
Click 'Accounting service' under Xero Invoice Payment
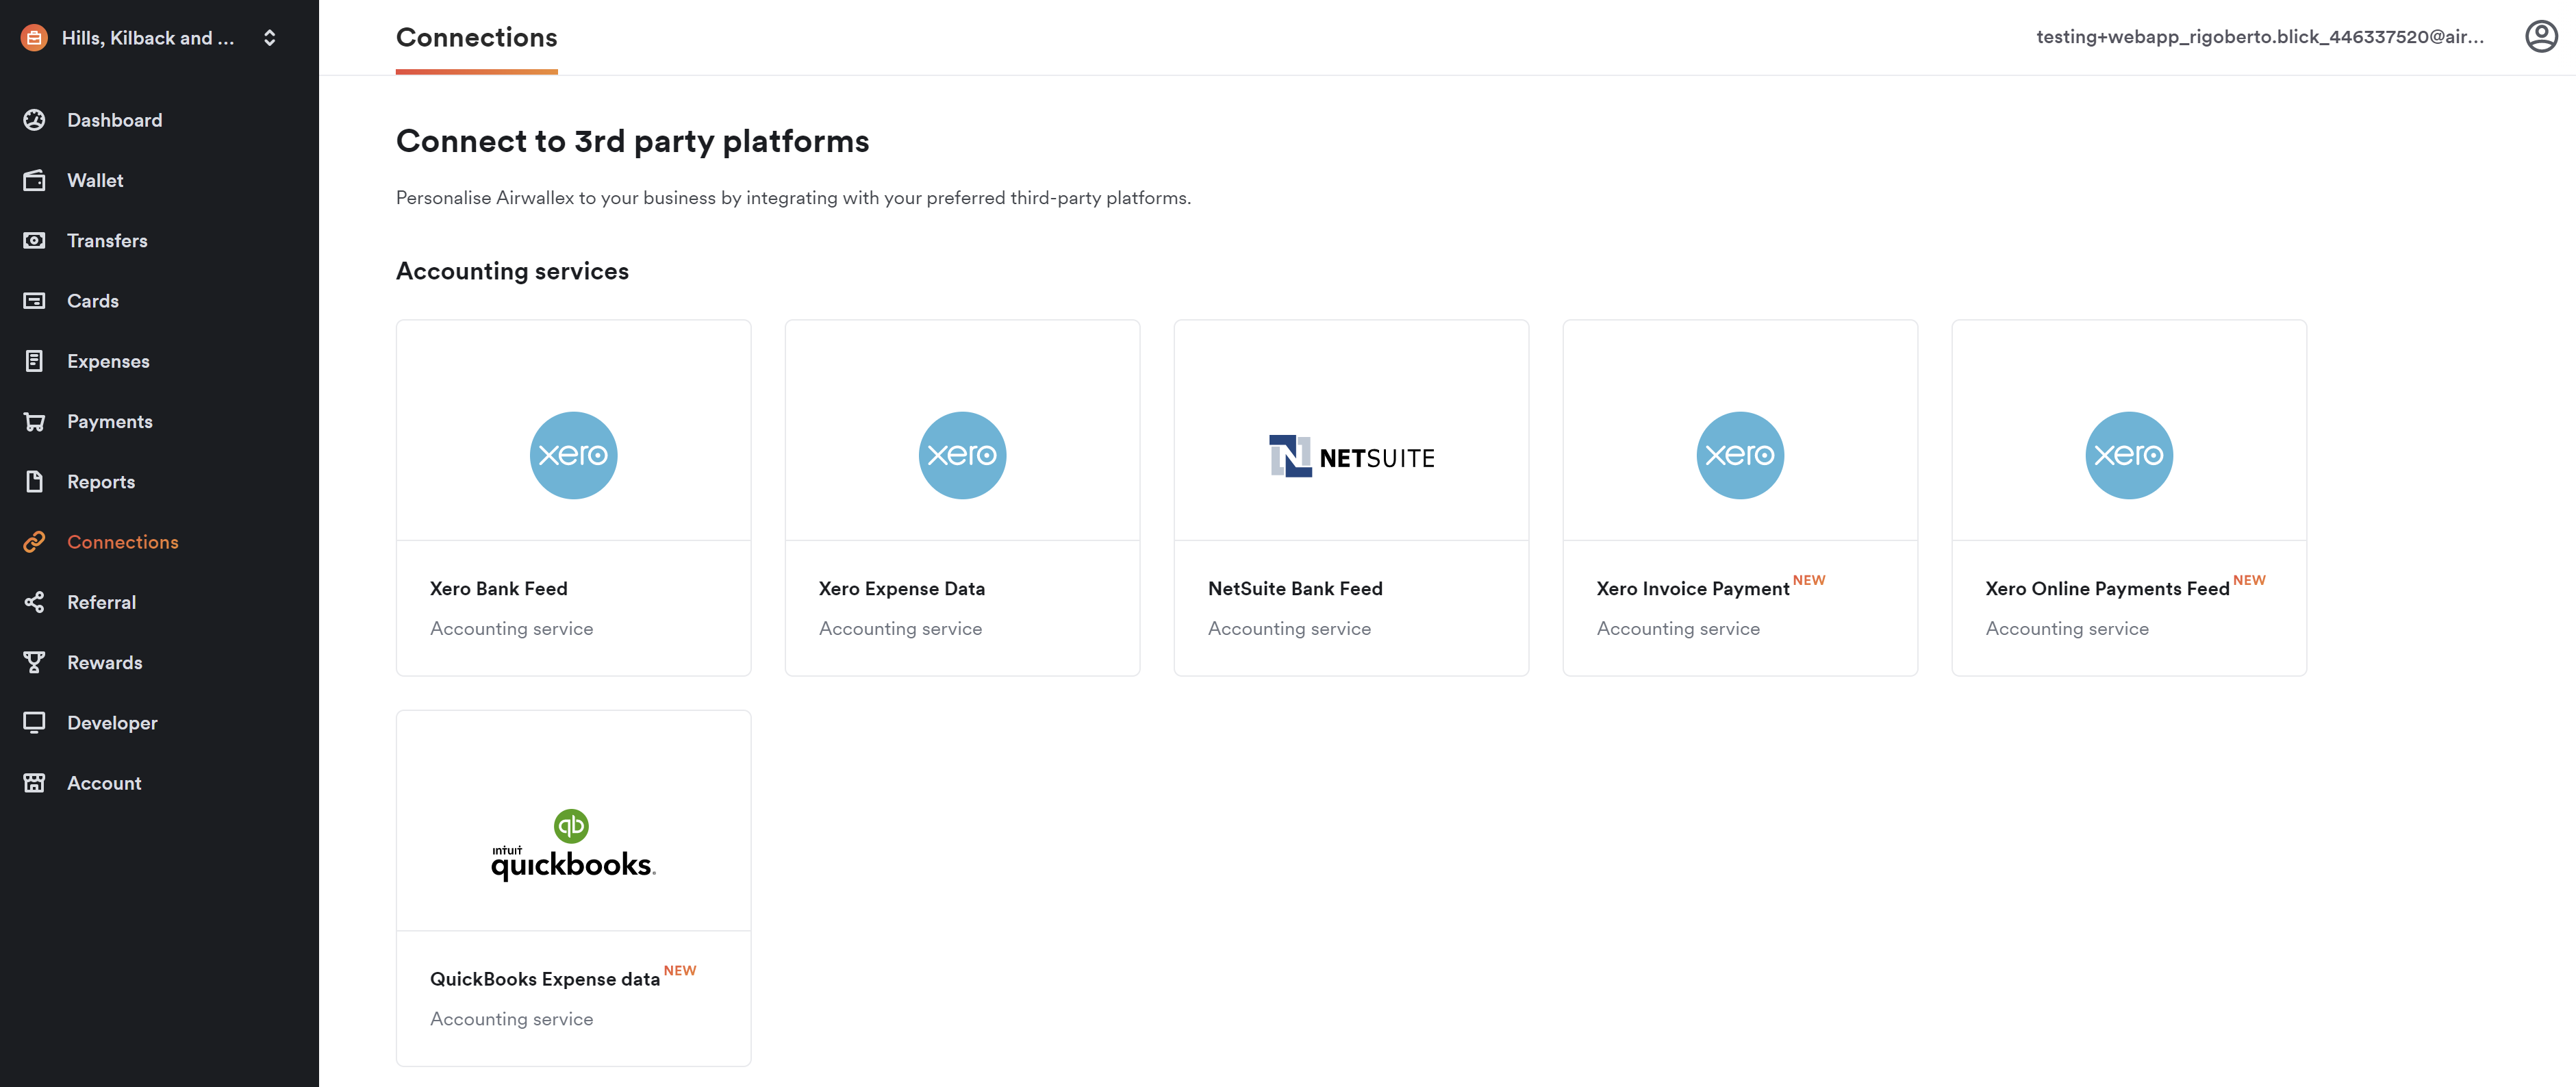1678,628
